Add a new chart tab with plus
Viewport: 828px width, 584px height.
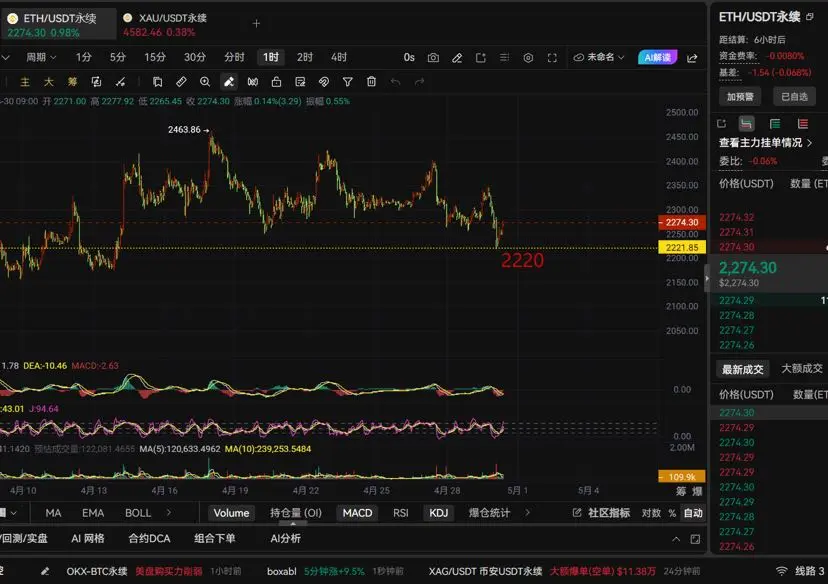256,23
